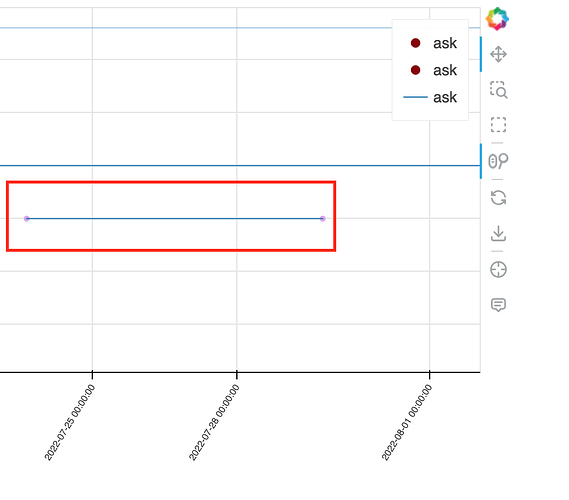
Task: Select the Box Zoom tool
Action: click(x=498, y=90)
